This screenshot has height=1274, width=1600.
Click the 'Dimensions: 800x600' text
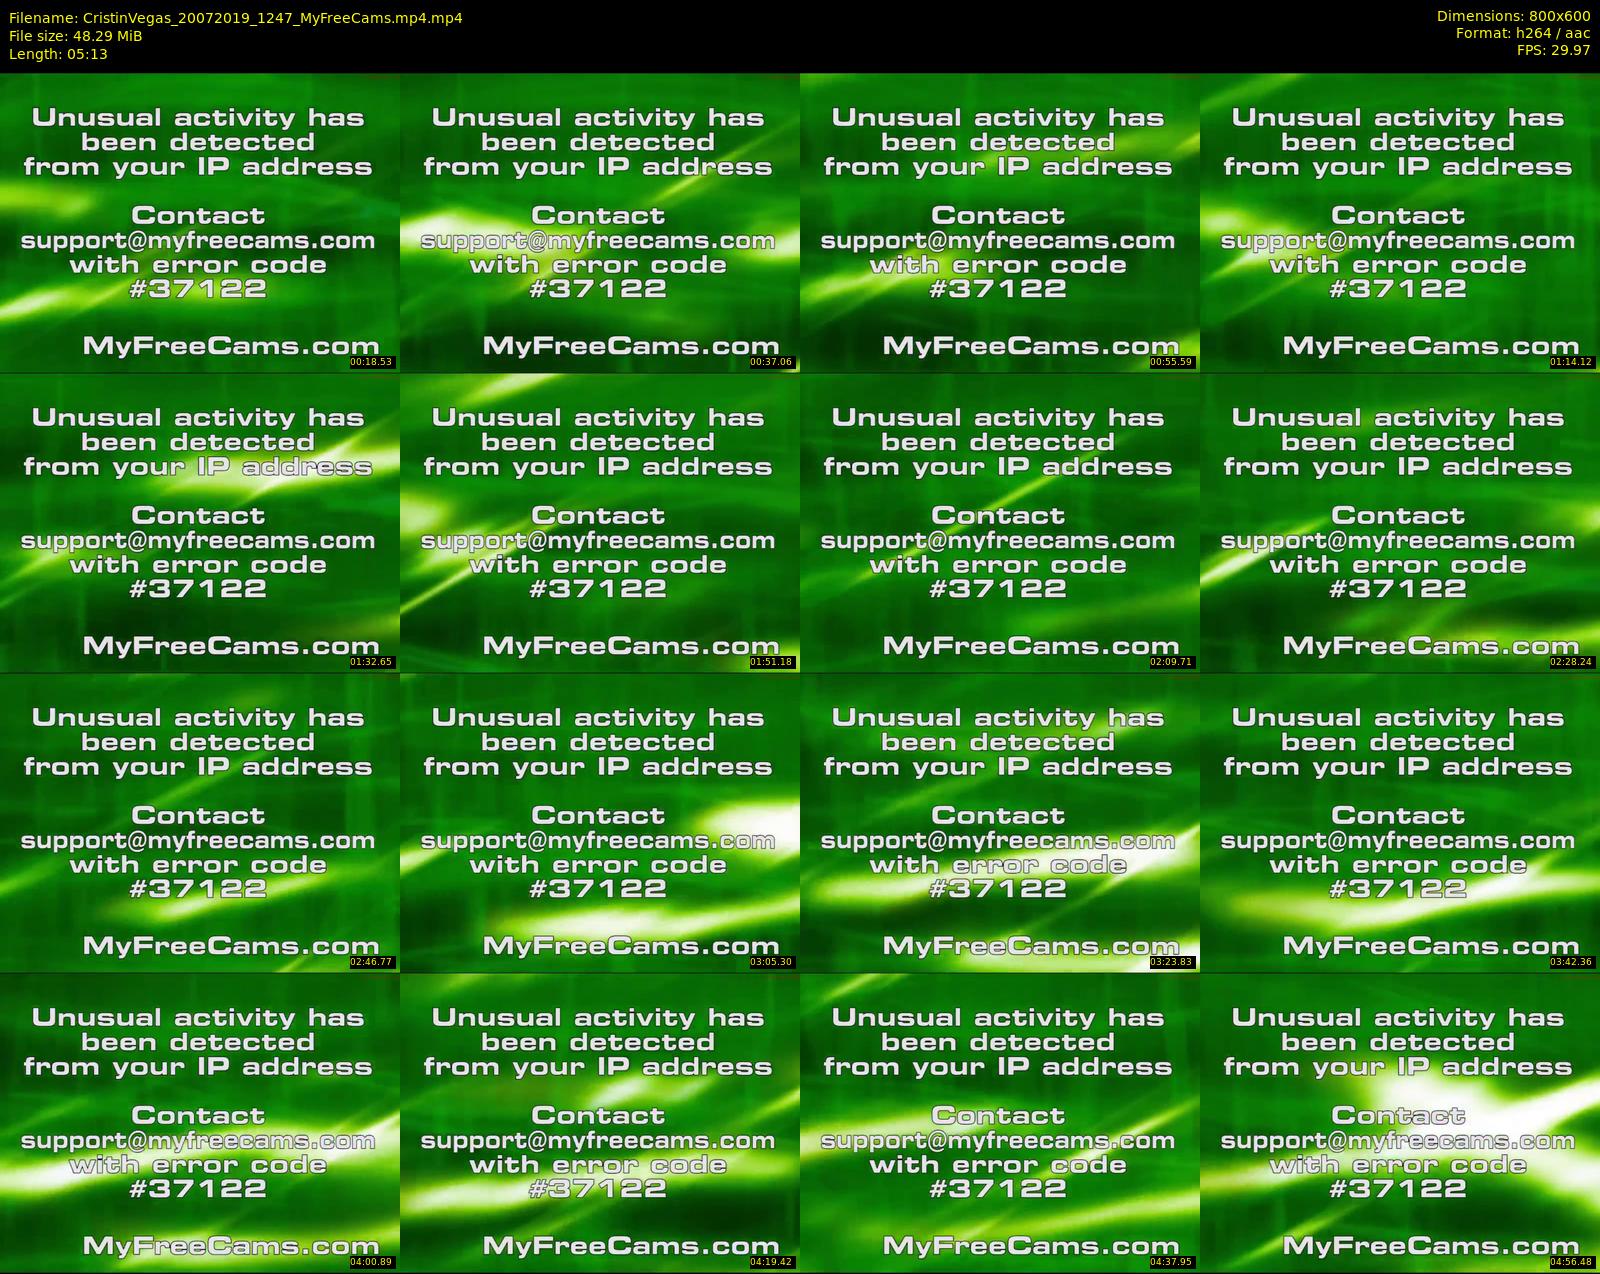coord(1513,16)
